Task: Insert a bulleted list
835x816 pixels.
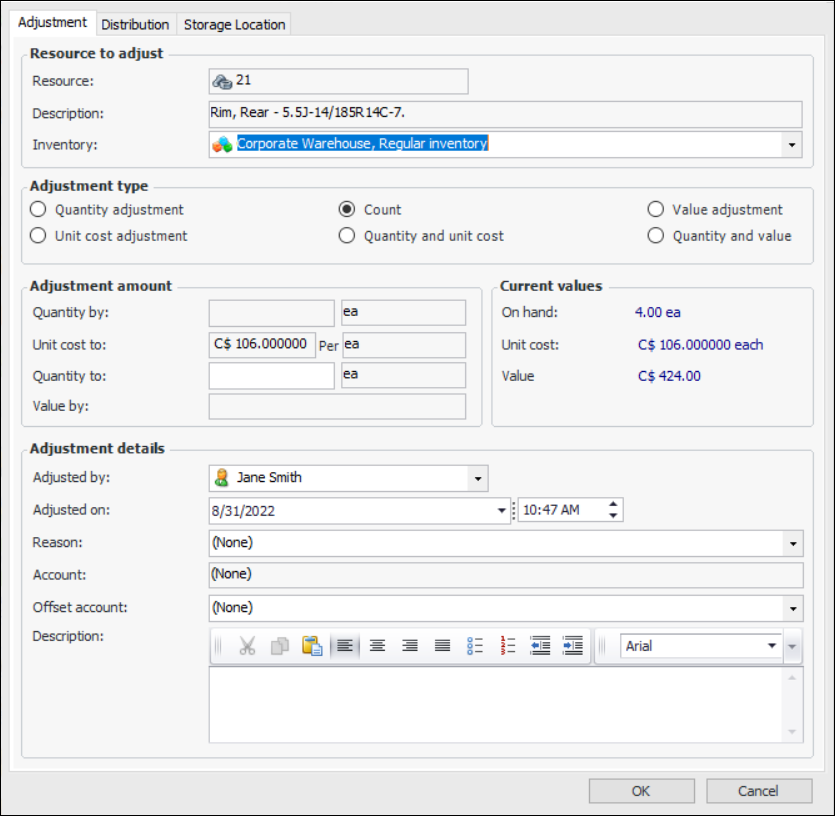Action: (475, 646)
